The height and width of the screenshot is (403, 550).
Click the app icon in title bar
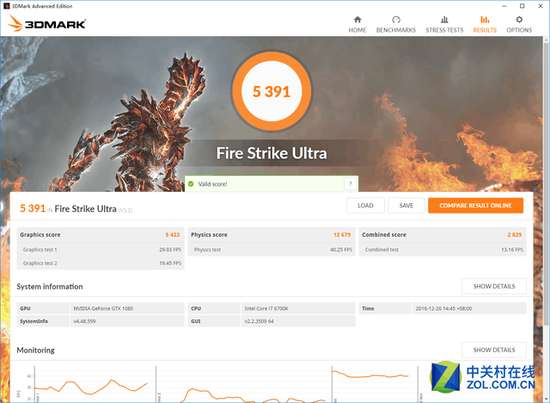pyautogui.click(x=7, y=6)
